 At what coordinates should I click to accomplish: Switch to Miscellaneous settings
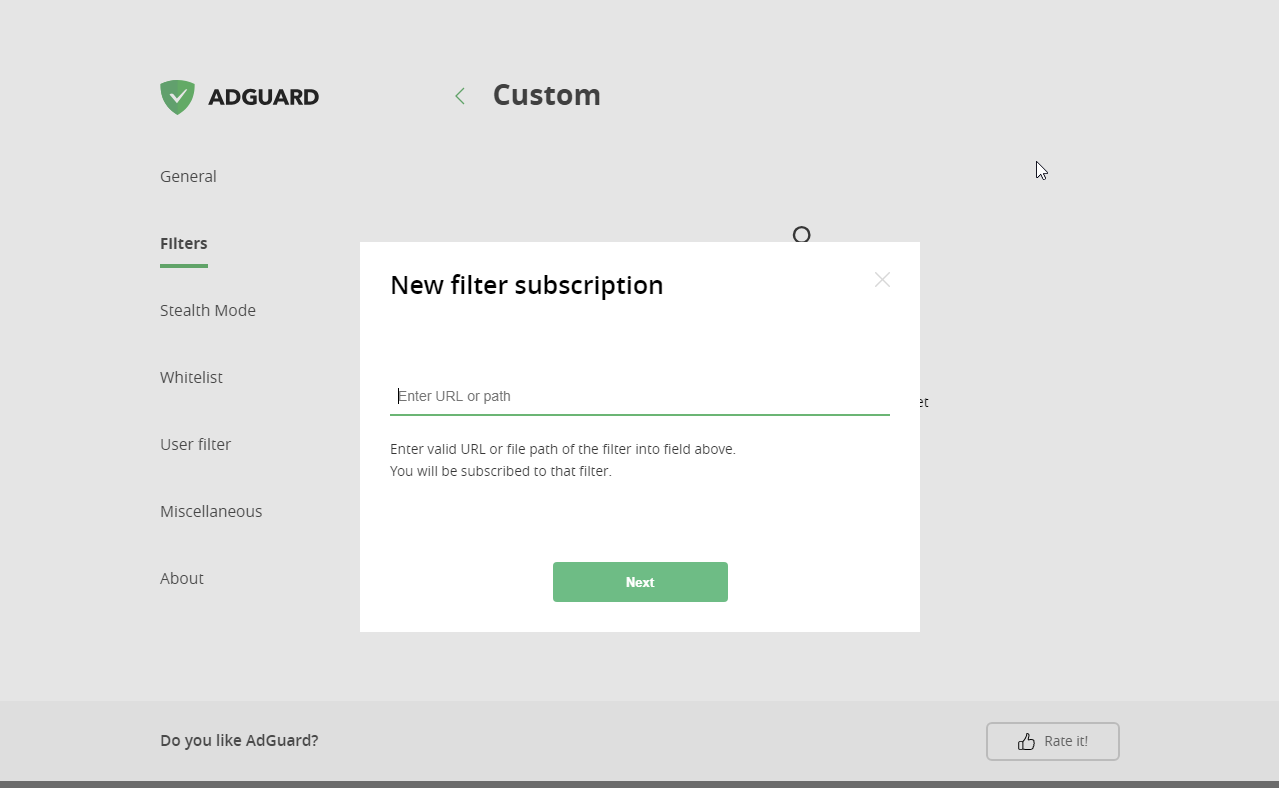click(211, 511)
